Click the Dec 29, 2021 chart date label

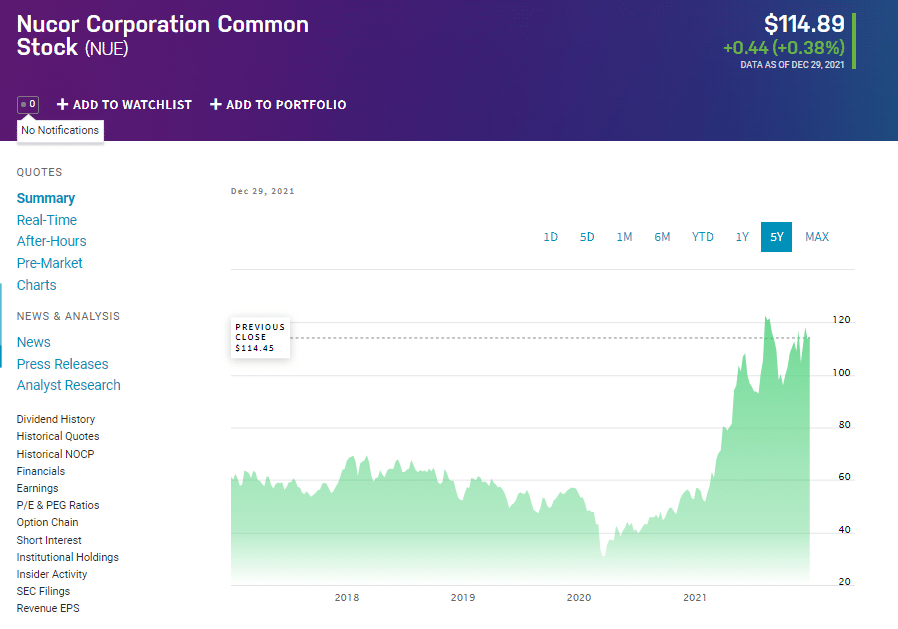coord(262,191)
